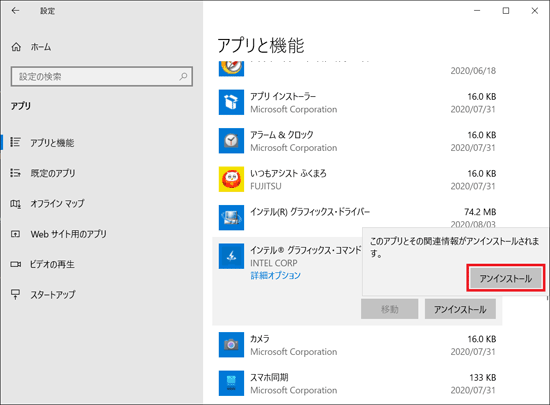Close the 設定 window
The width and height of the screenshot is (550, 405).
coord(535,11)
